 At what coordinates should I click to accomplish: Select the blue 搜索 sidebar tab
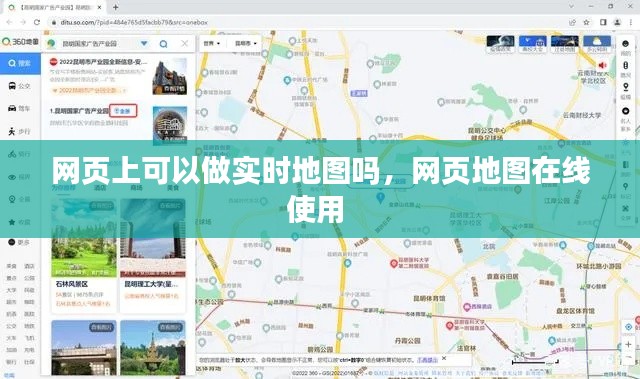[x=20, y=63]
